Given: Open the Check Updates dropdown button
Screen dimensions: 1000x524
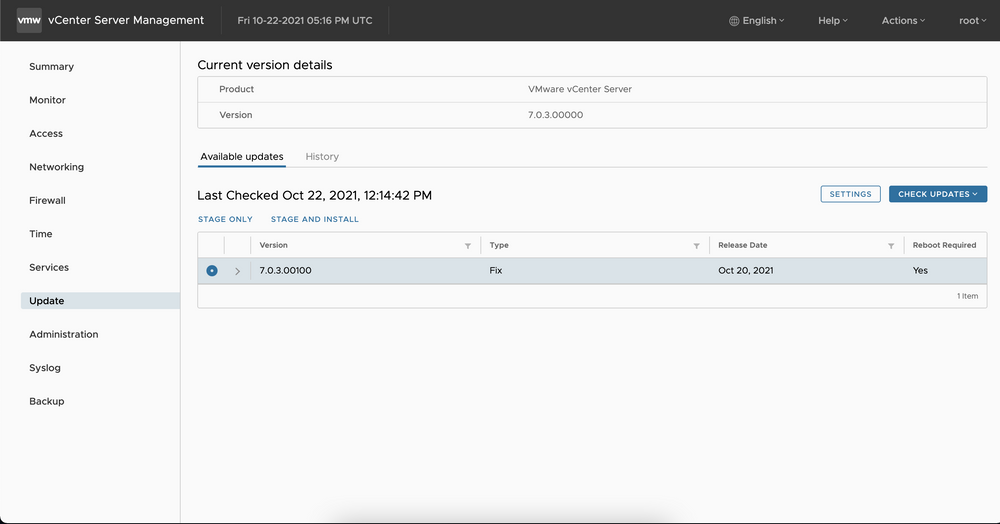Looking at the screenshot, I should (938, 194).
